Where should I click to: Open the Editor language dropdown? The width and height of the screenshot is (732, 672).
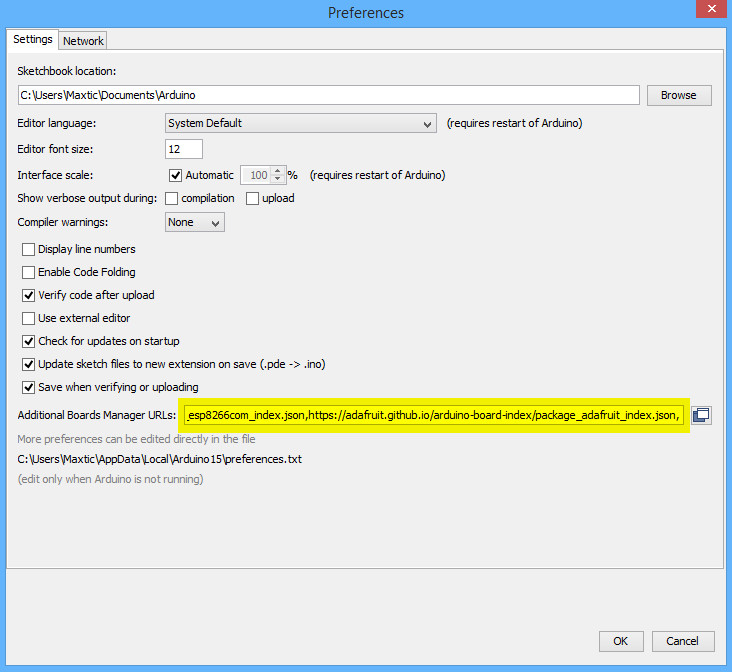(301, 123)
